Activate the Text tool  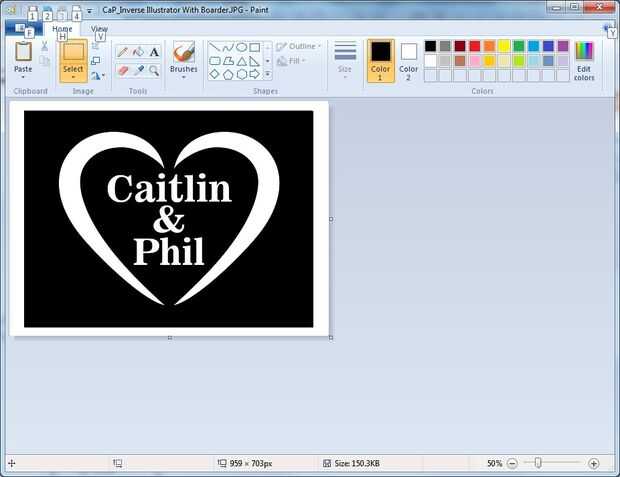pyautogui.click(x=154, y=52)
